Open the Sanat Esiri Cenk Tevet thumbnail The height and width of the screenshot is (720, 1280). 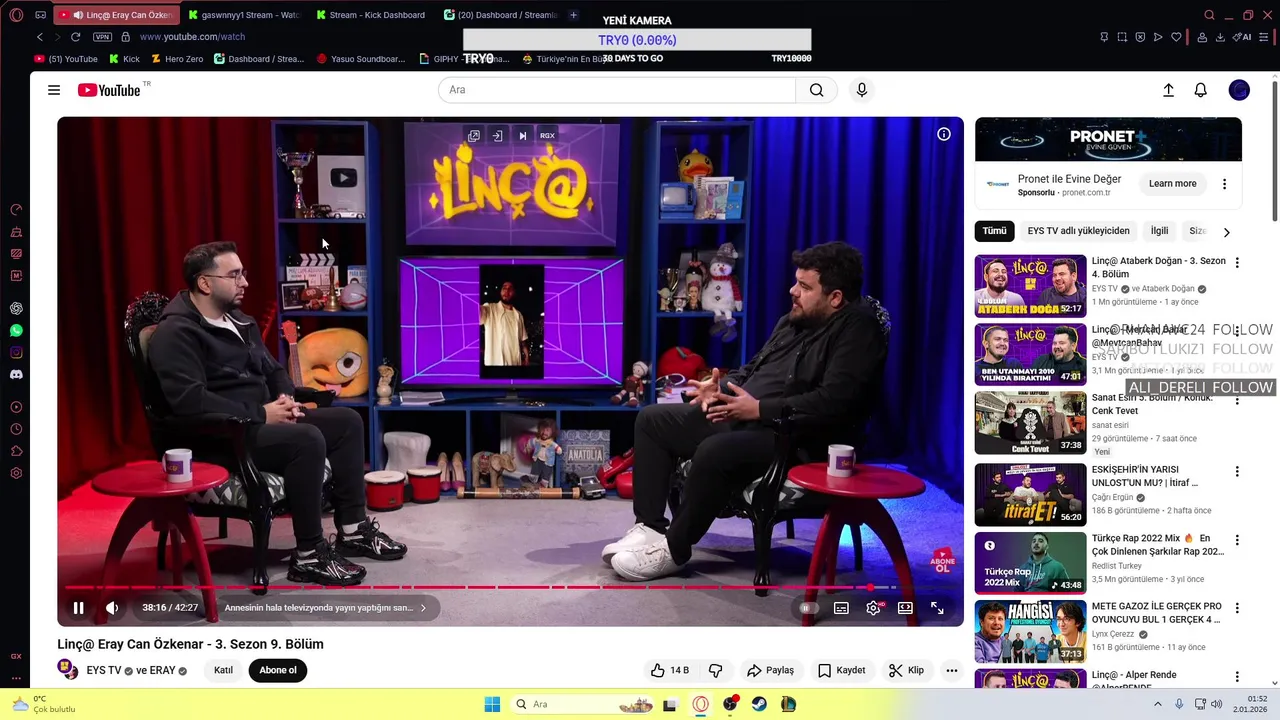(x=1030, y=422)
